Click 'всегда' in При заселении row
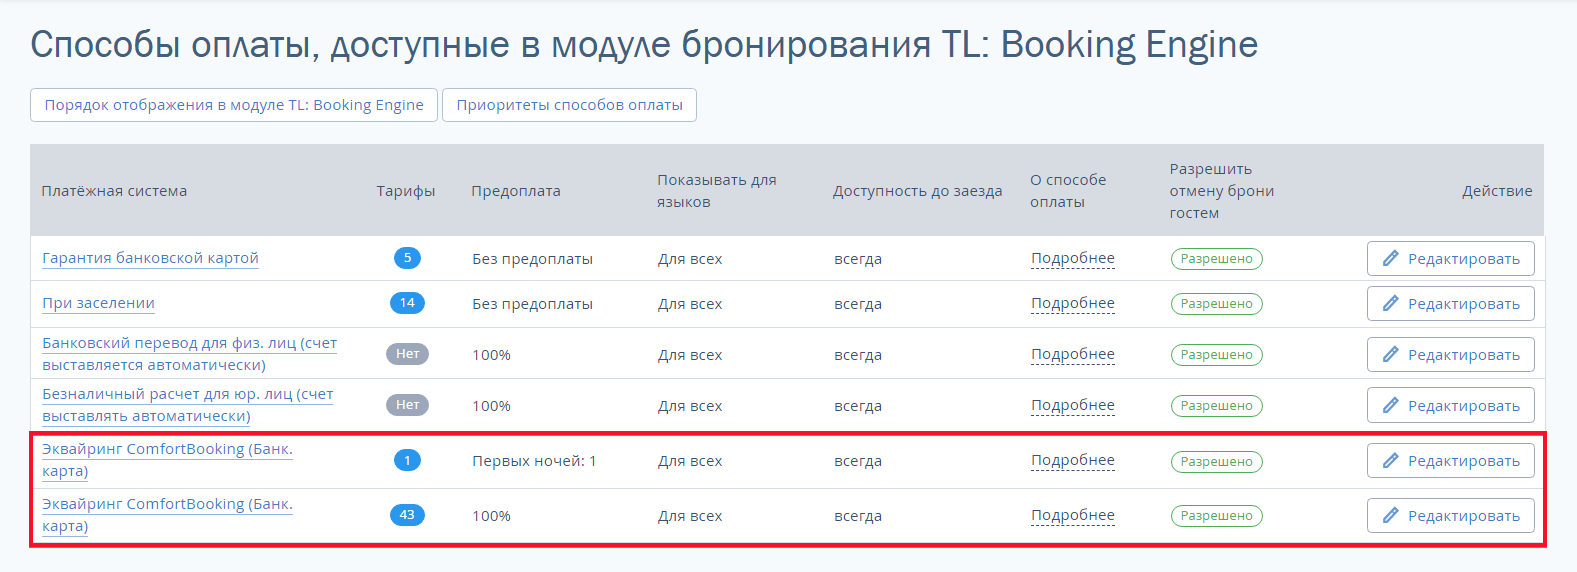Screen dimensions: 1577x572 pos(858,304)
